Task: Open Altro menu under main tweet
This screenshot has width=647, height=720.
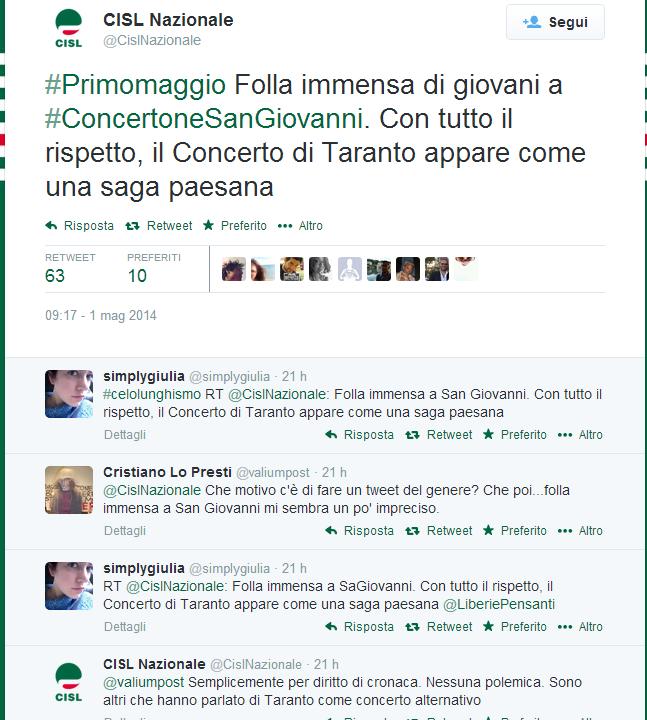Action: point(300,225)
